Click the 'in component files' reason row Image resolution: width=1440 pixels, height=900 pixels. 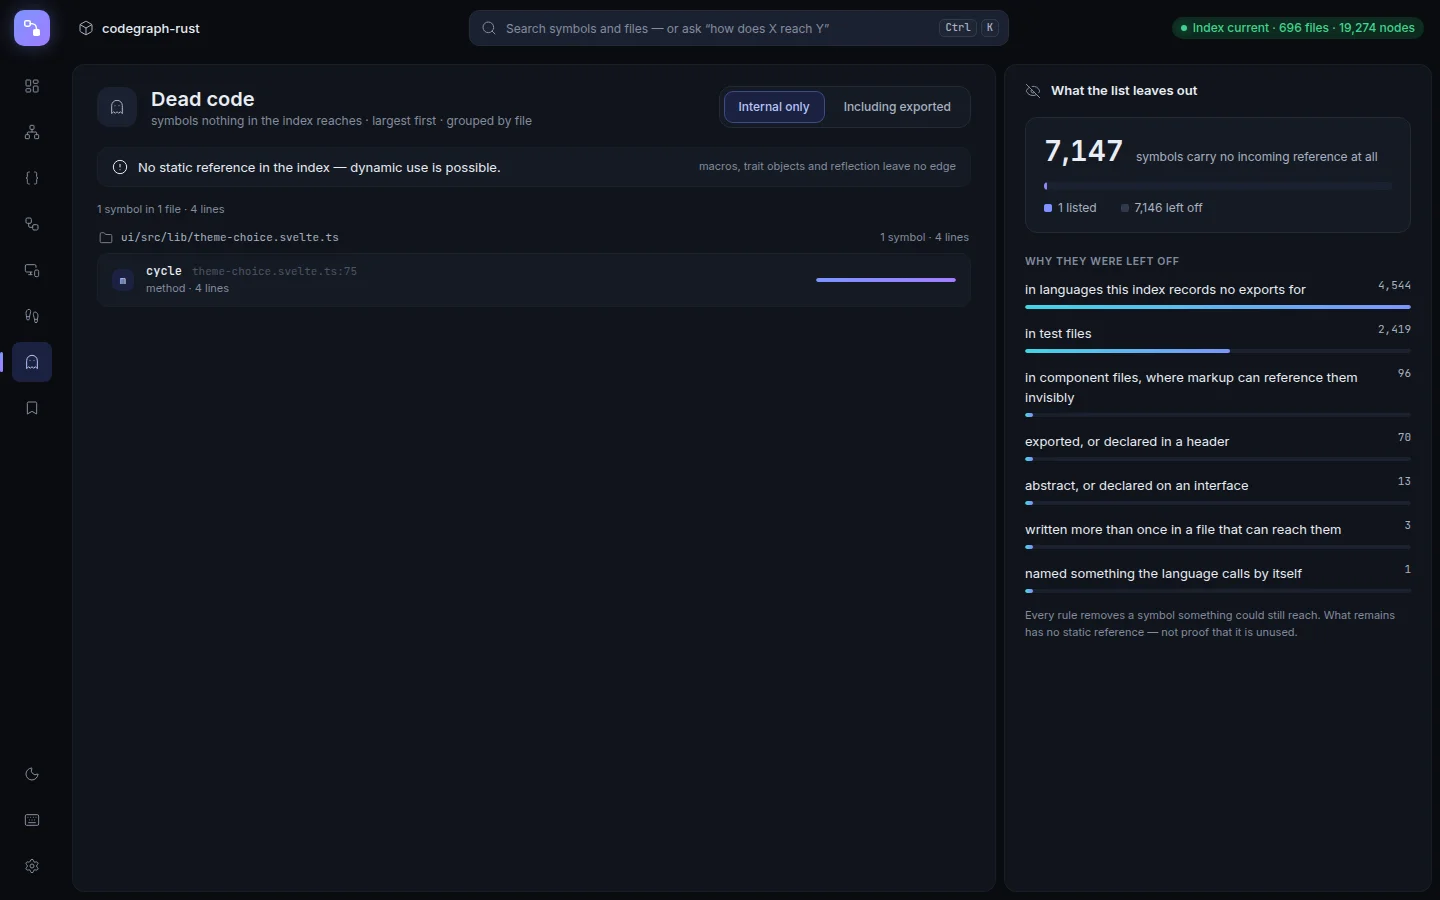tap(1218, 393)
